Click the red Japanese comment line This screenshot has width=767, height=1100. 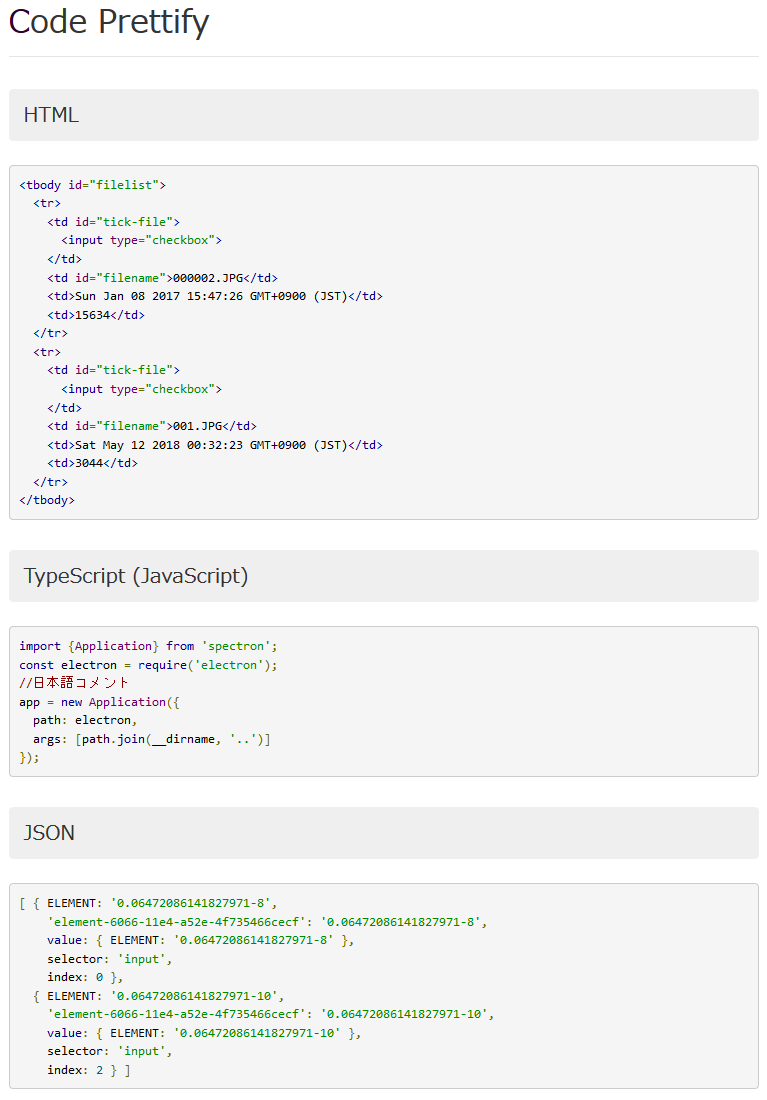click(x=74, y=683)
